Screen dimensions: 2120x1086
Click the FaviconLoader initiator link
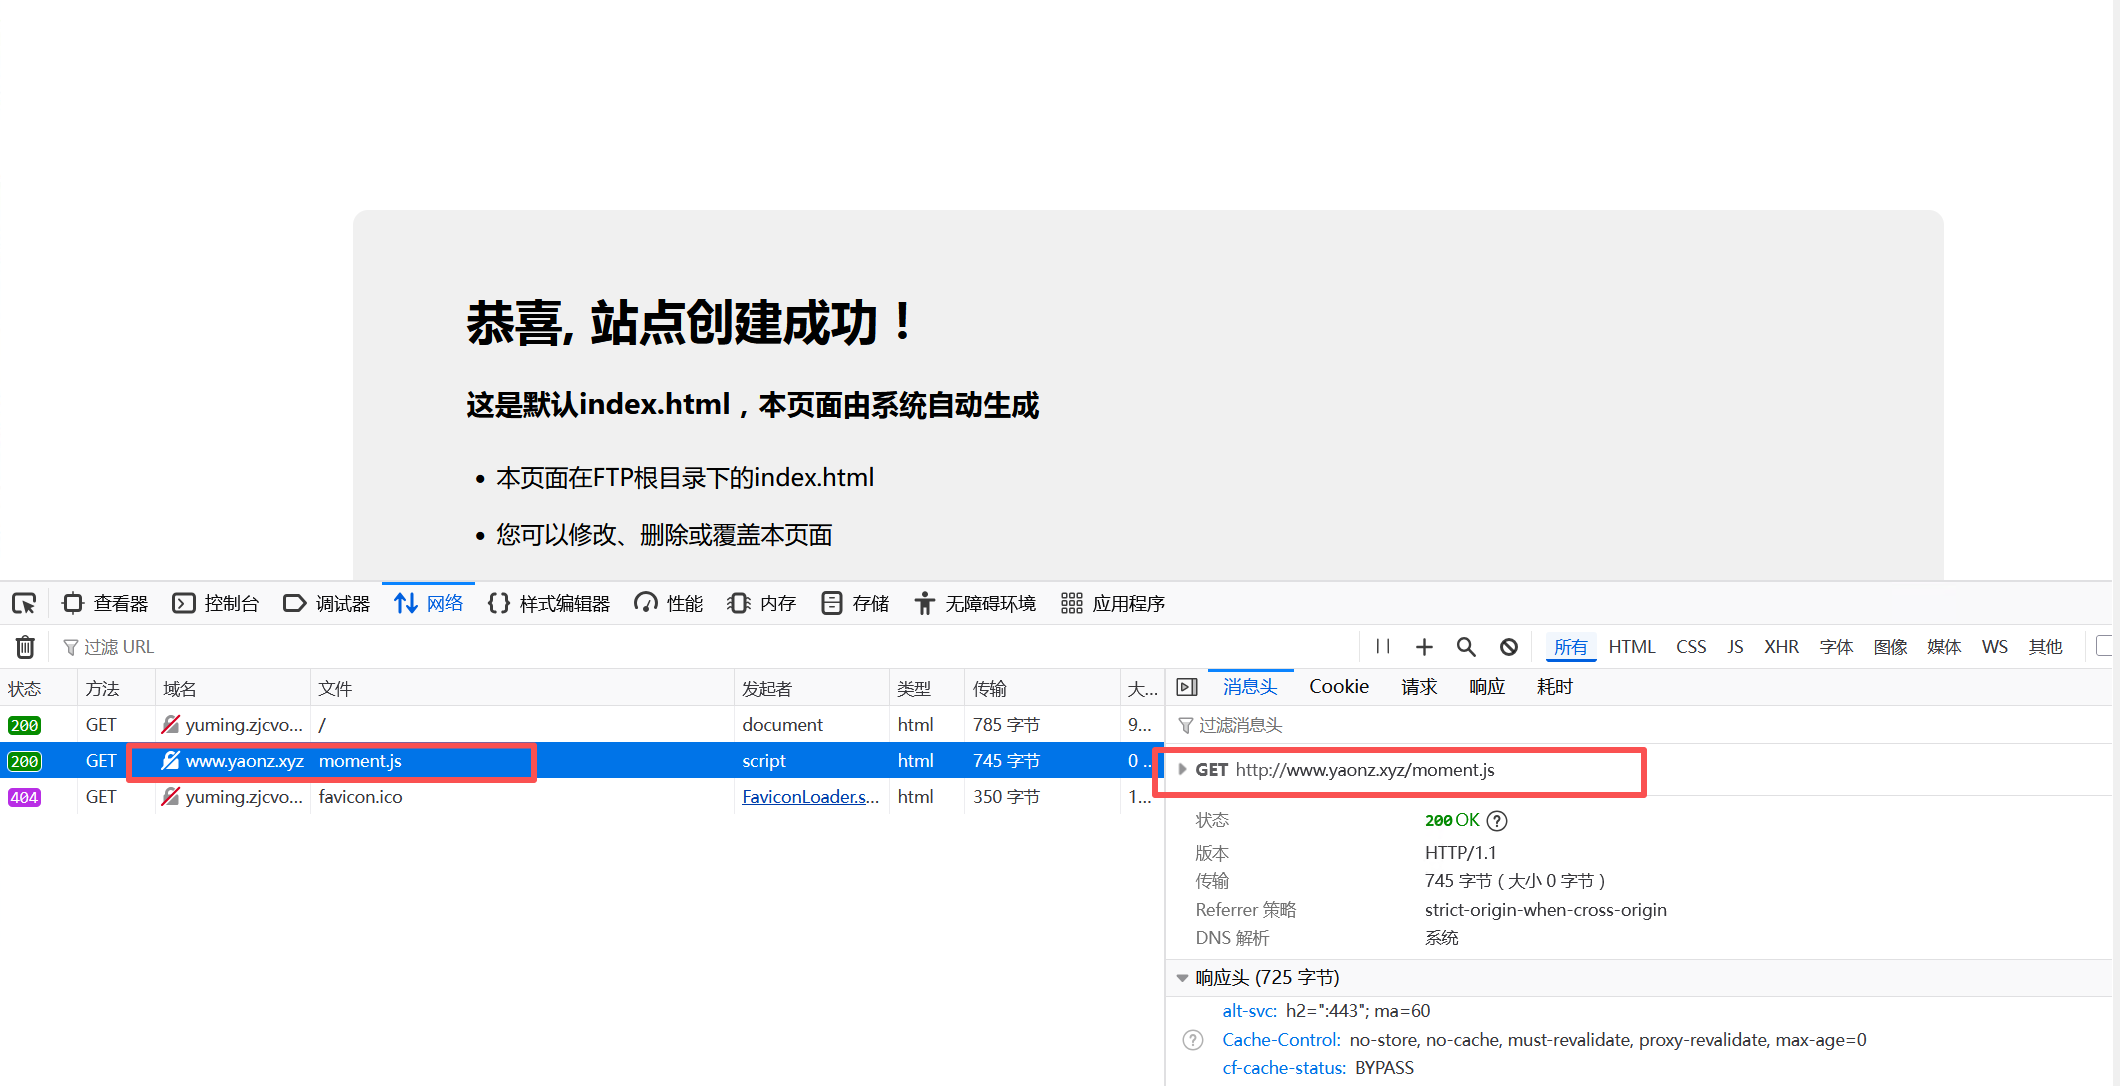[810, 797]
